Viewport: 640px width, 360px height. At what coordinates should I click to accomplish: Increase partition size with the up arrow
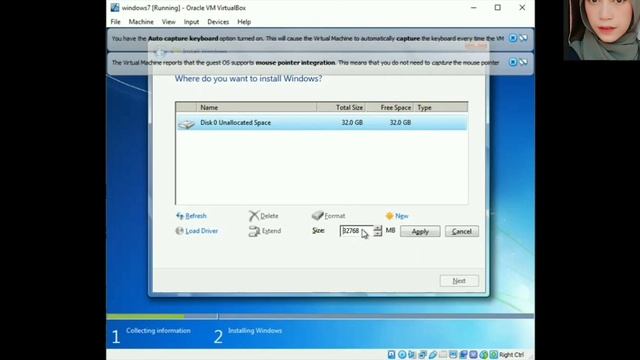coord(378,228)
